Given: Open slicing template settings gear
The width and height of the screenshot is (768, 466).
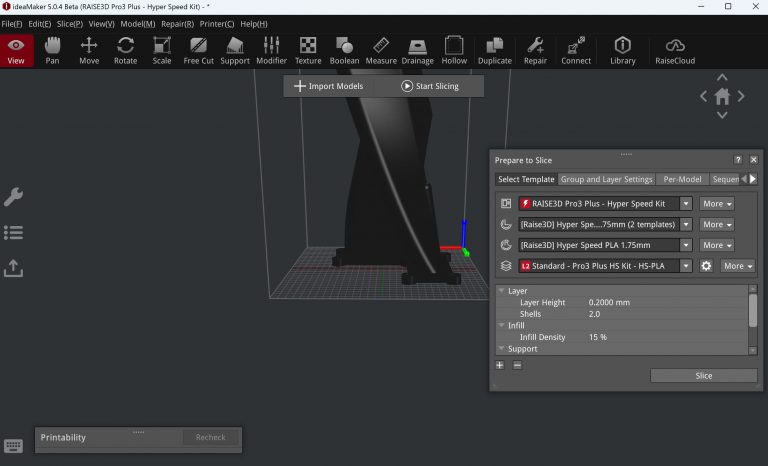Looking at the screenshot, I should click(x=706, y=266).
